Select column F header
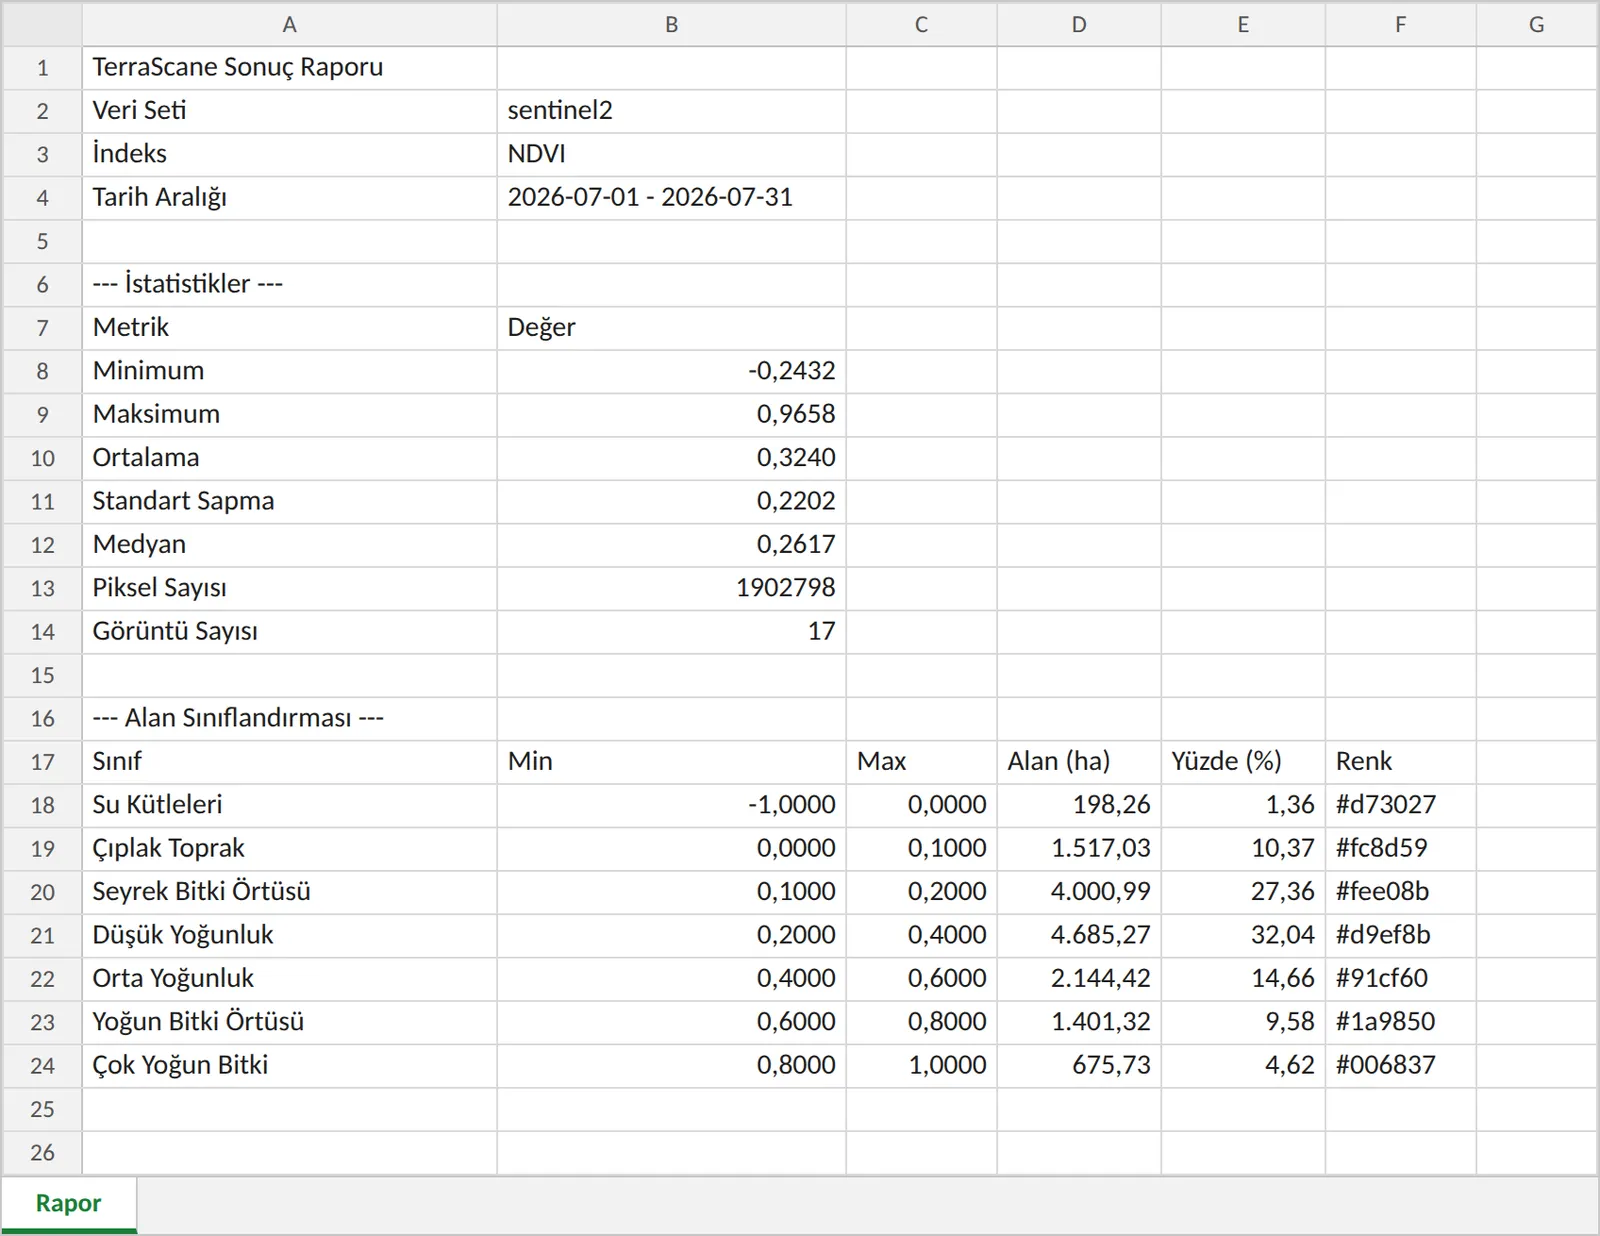This screenshot has height=1236, width=1600. pos(1400,24)
